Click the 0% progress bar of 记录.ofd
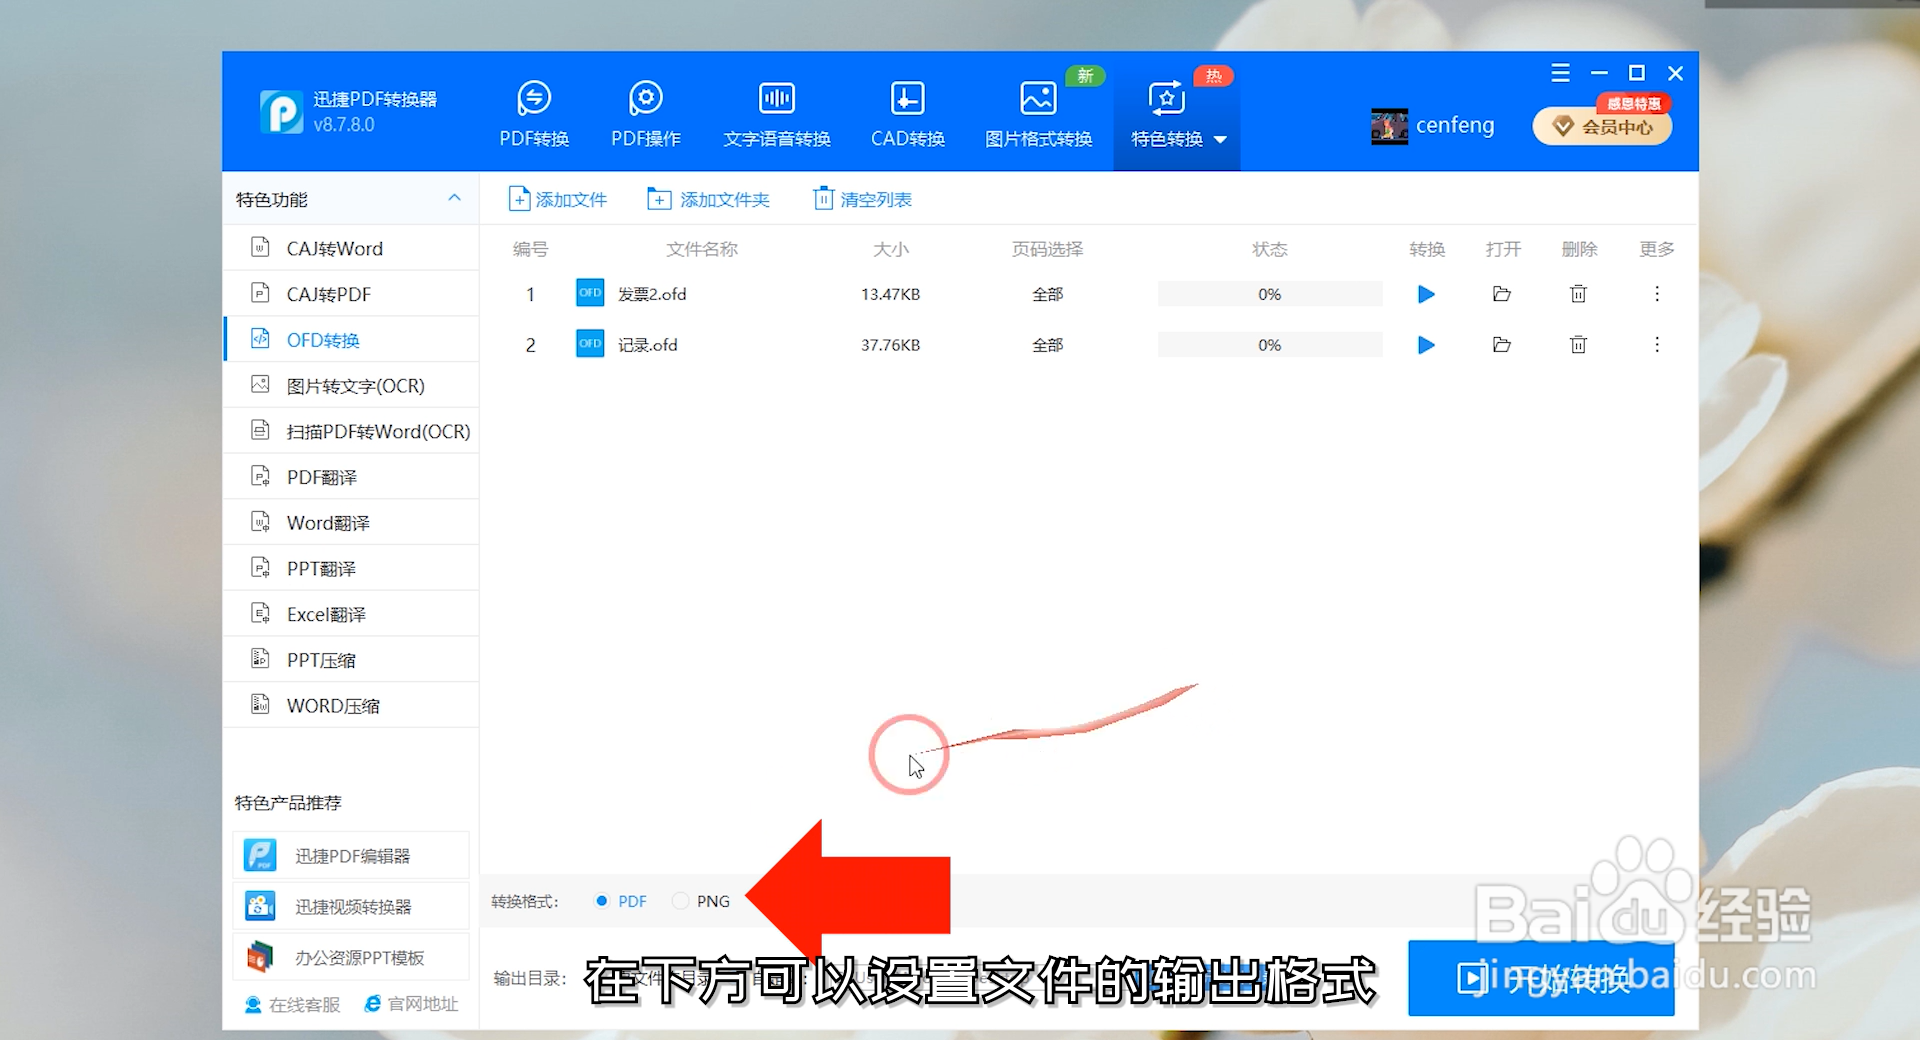The width and height of the screenshot is (1920, 1040). click(1270, 345)
